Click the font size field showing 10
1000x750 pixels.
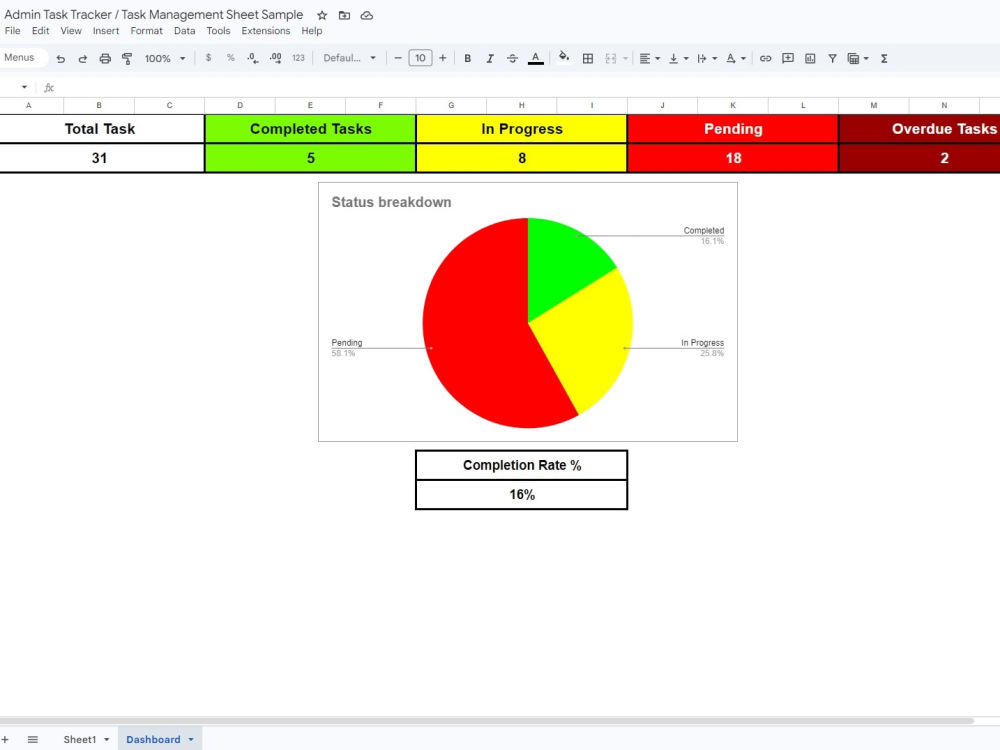[420, 58]
